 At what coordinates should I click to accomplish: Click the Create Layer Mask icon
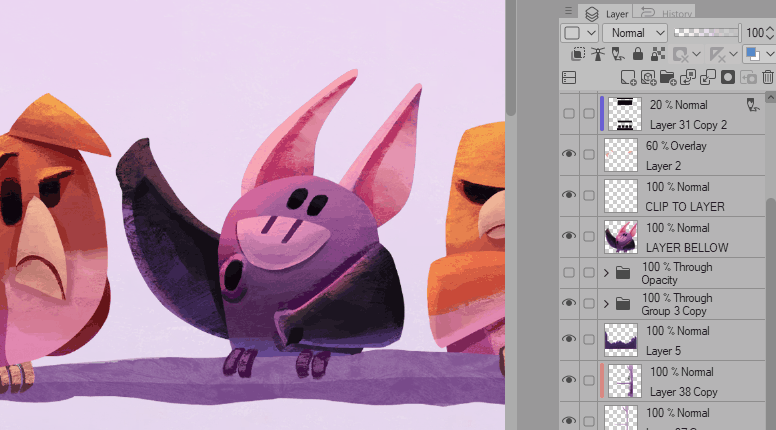click(728, 77)
